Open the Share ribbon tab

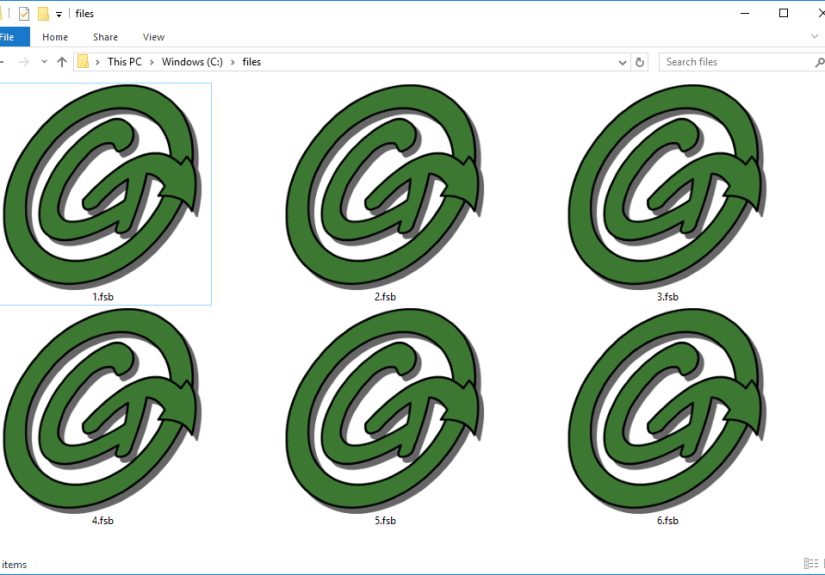(x=105, y=37)
